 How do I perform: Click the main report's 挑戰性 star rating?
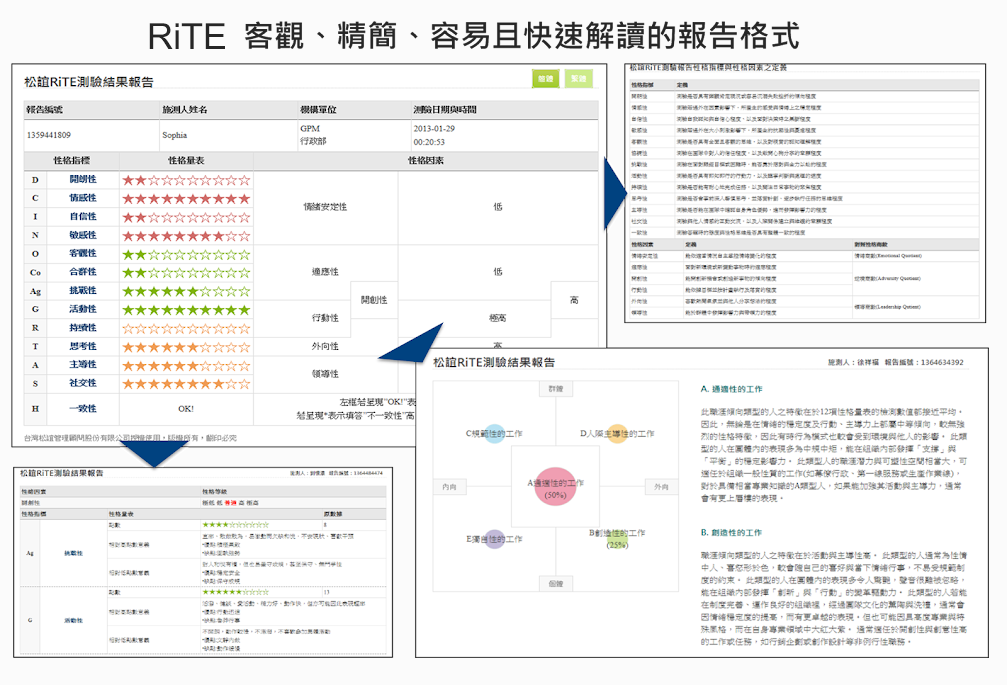click(x=186, y=291)
